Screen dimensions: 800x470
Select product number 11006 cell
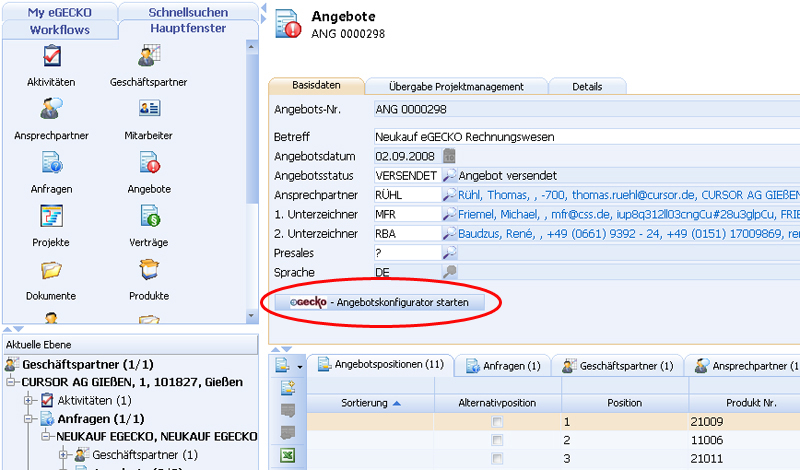click(x=744, y=440)
